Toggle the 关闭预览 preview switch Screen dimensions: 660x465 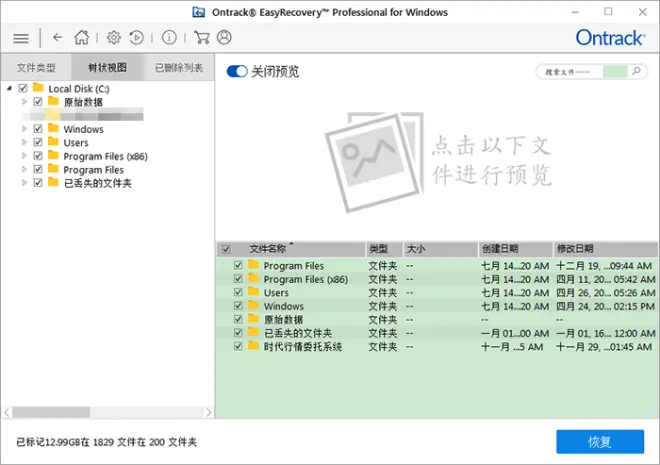(x=237, y=71)
